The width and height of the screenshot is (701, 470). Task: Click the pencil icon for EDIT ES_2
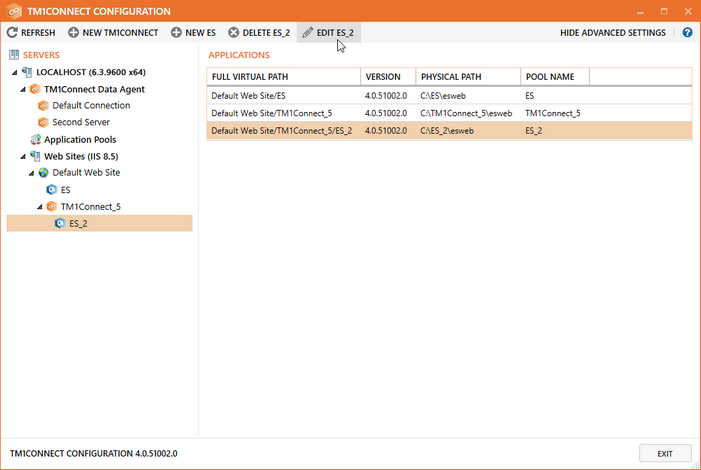pyautogui.click(x=308, y=32)
